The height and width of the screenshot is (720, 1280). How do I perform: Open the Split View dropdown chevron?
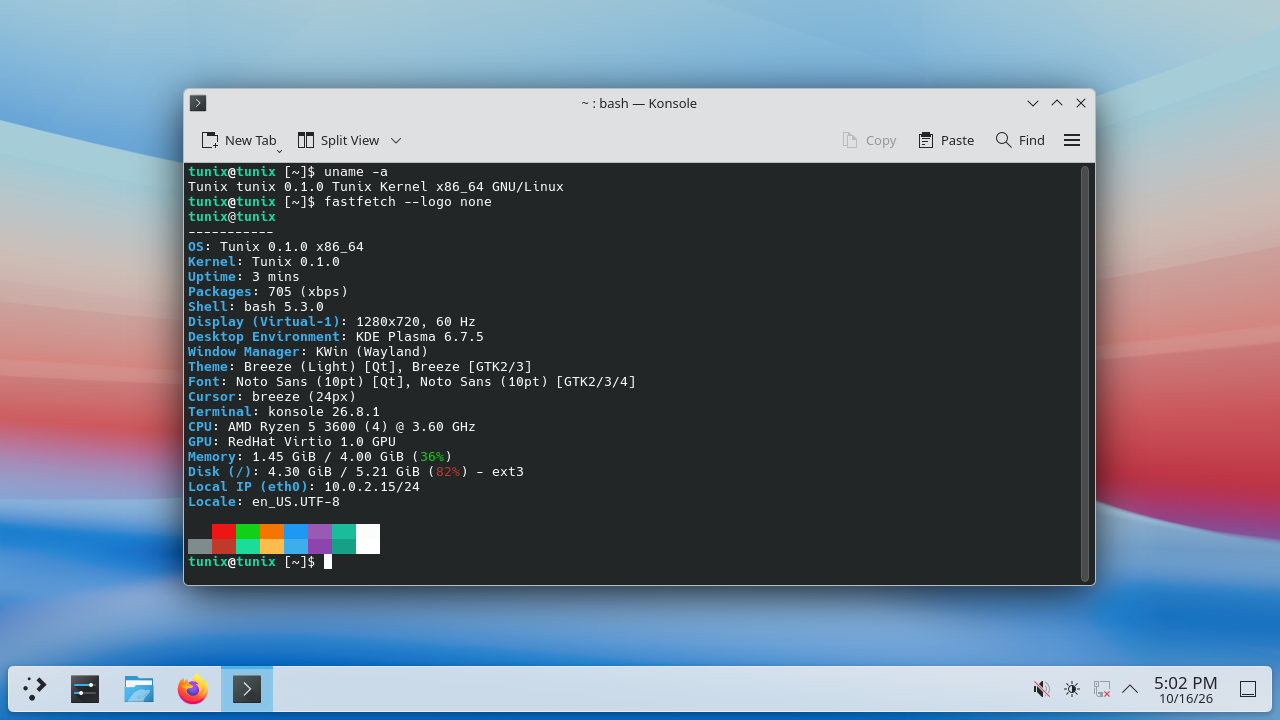click(x=396, y=140)
